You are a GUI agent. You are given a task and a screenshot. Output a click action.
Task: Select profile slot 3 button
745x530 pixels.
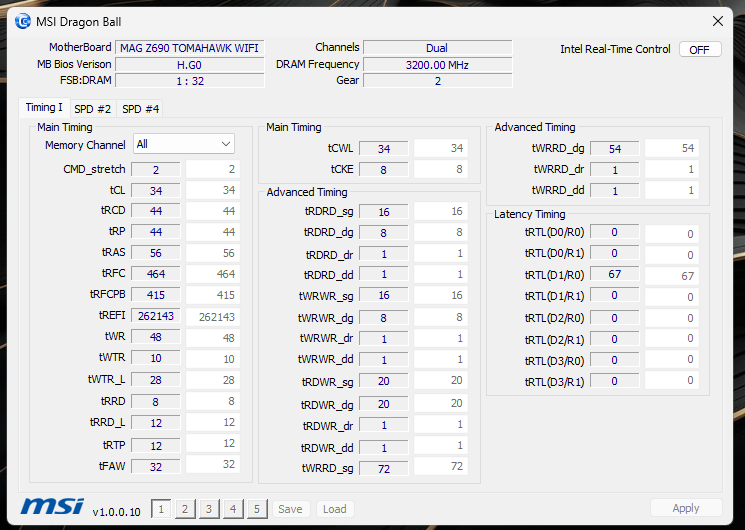pyautogui.click(x=209, y=509)
